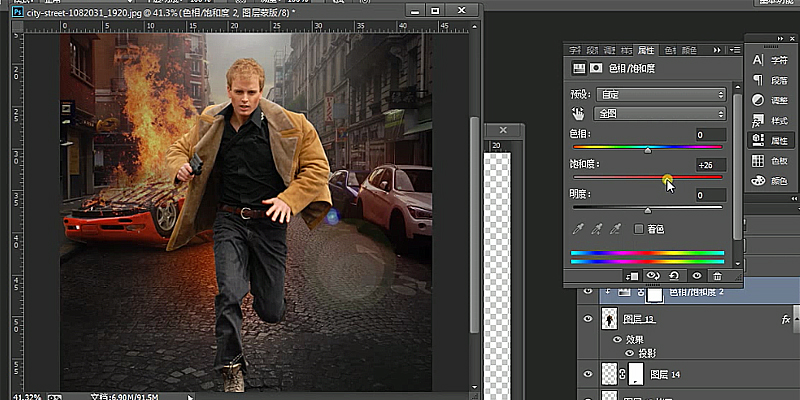This screenshot has width=800, height=400.
Task: Pick the subtract-from-sample eyedropper
Action: (x=616, y=230)
